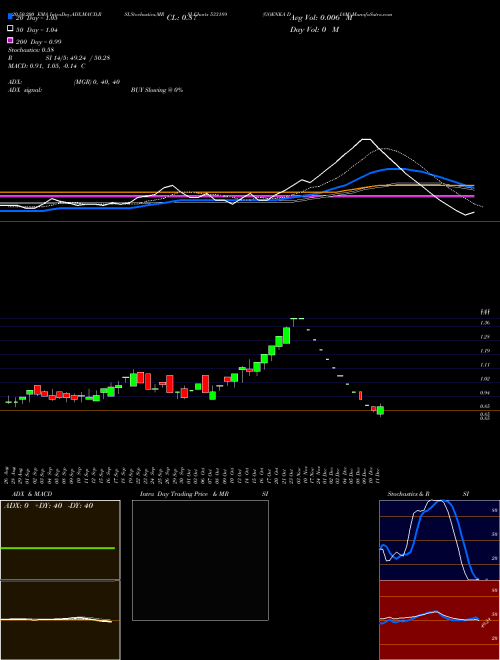Click the 'Stochastics: 0.58' reading
Screen dimensions: 500x660
tap(31, 50)
